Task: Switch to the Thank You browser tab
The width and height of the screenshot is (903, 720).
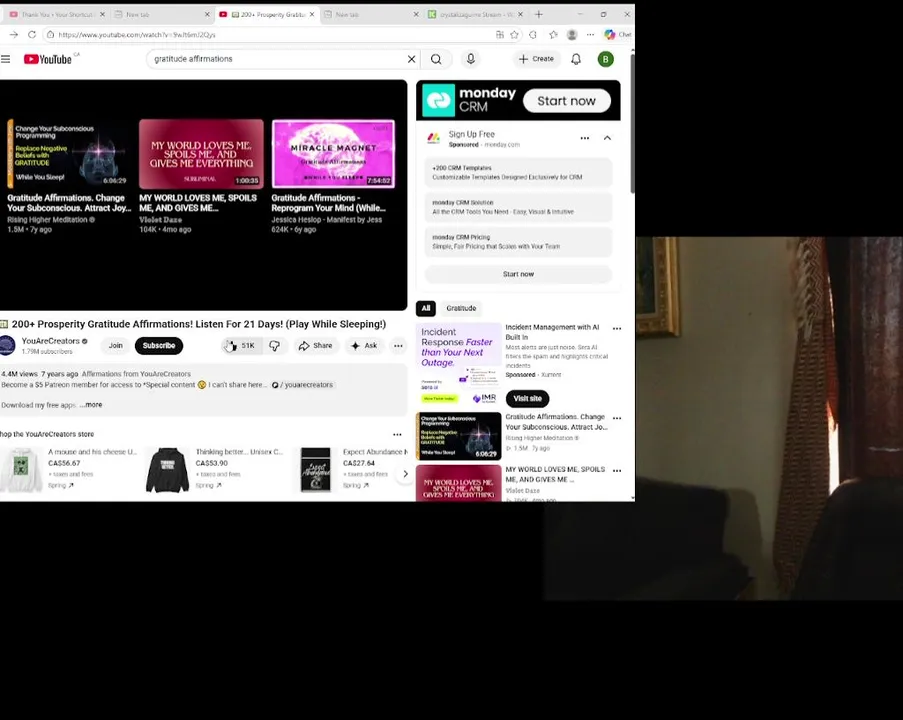Action: [56, 14]
